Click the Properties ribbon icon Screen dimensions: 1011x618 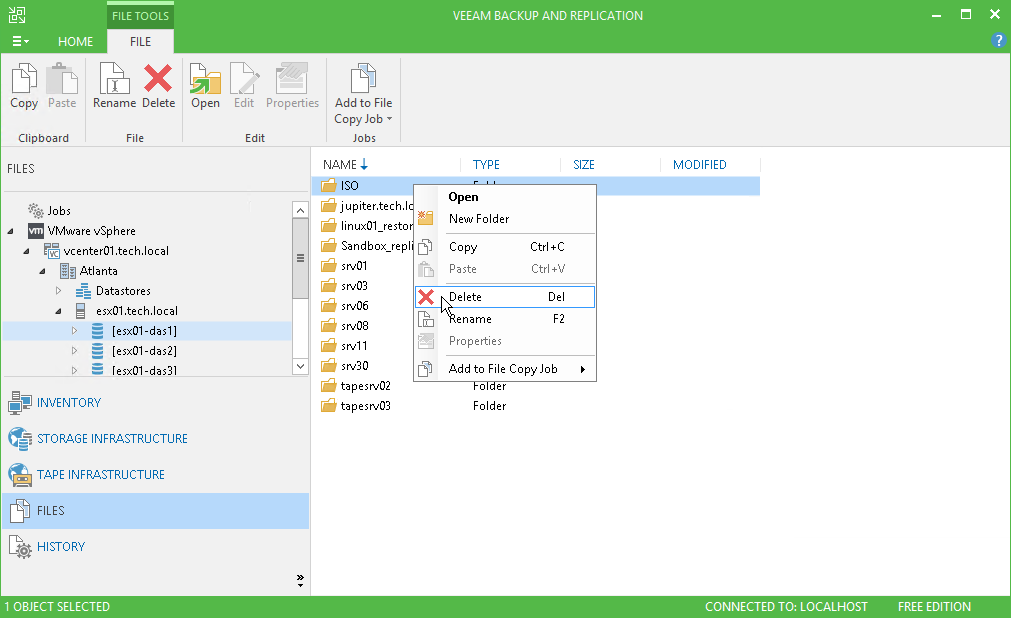(x=292, y=79)
